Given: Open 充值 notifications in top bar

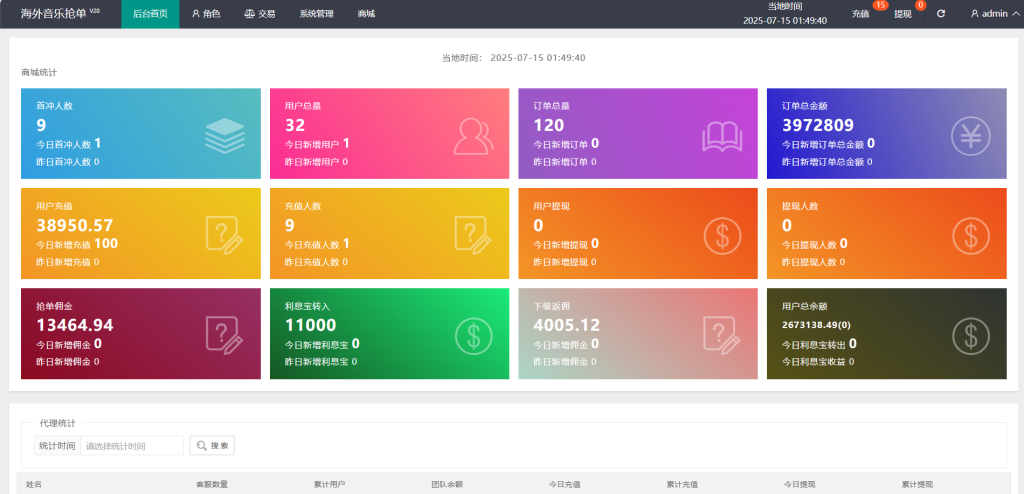Looking at the screenshot, I should (861, 14).
